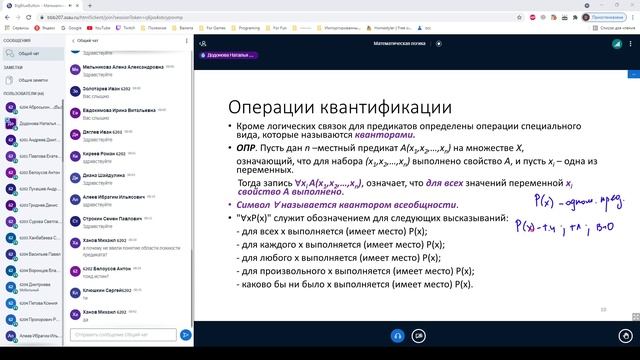Send the chat message

tap(185, 335)
